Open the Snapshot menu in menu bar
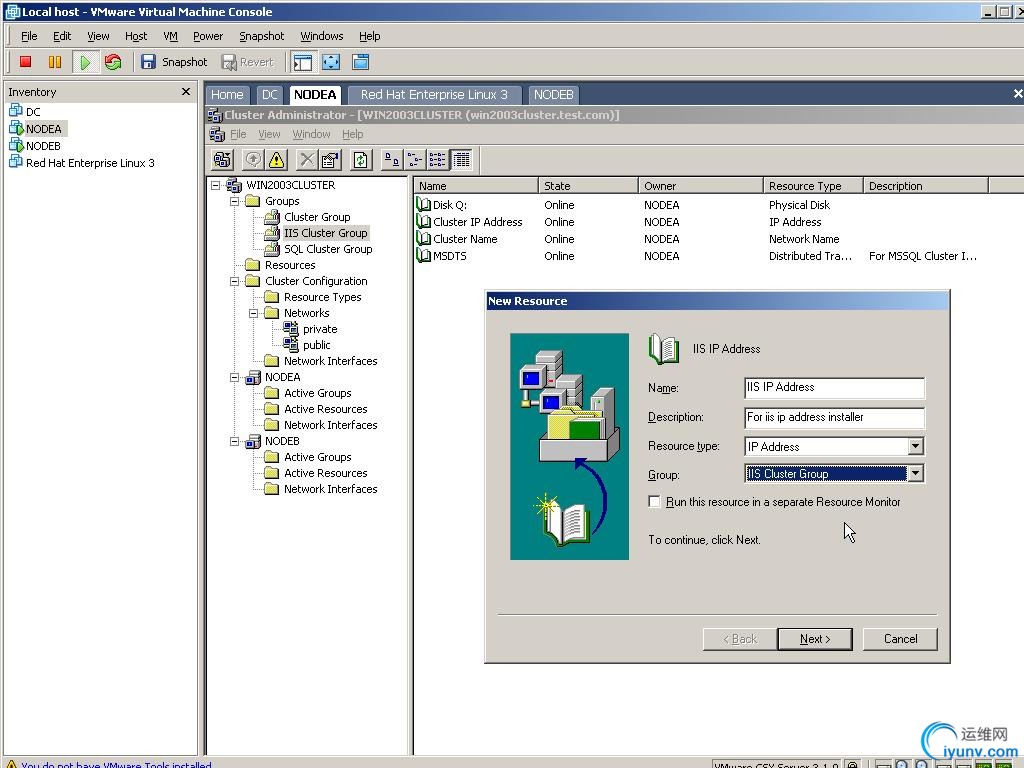 [261, 36]
